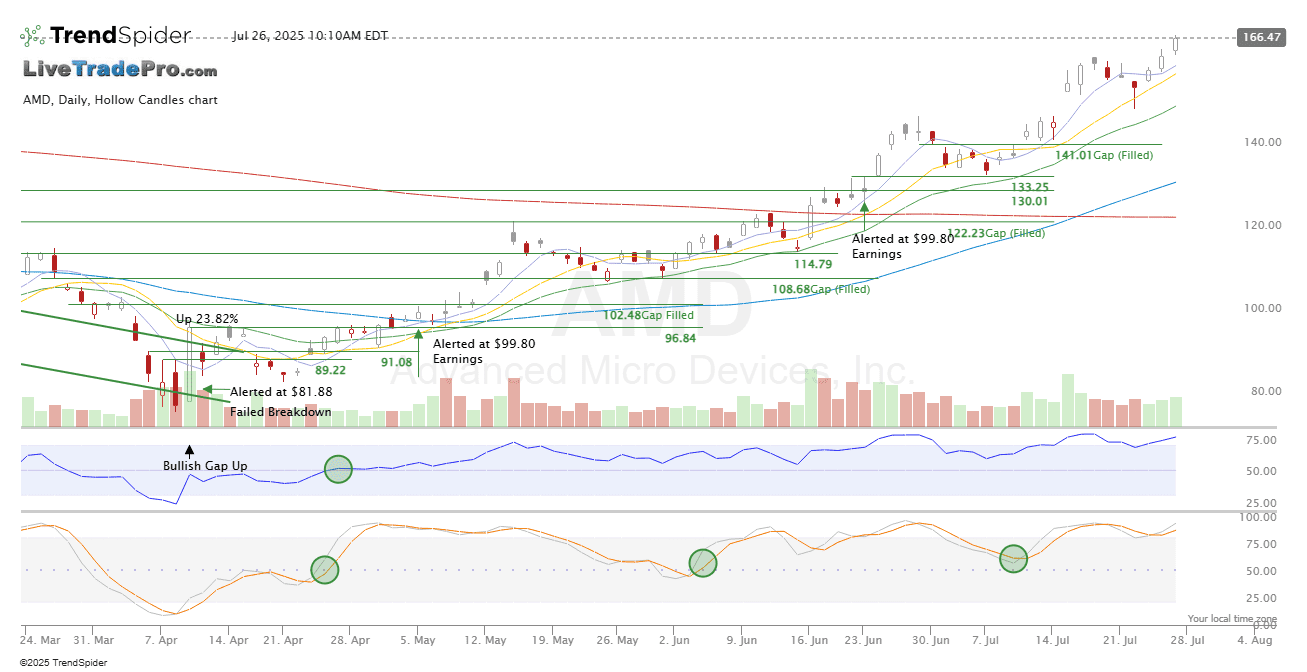This screenshot has width=1307, height=672.
Task: Select the '24. Mar' date on the time axis
Action: [39, 640]
